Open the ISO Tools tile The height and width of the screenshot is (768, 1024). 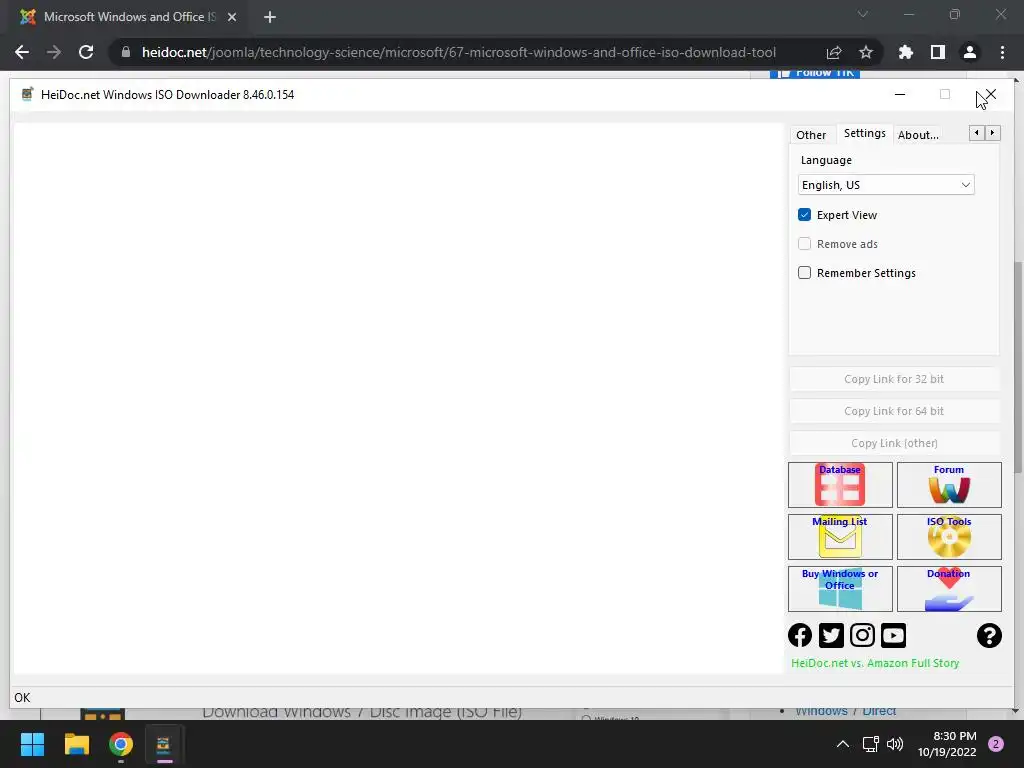949,537
